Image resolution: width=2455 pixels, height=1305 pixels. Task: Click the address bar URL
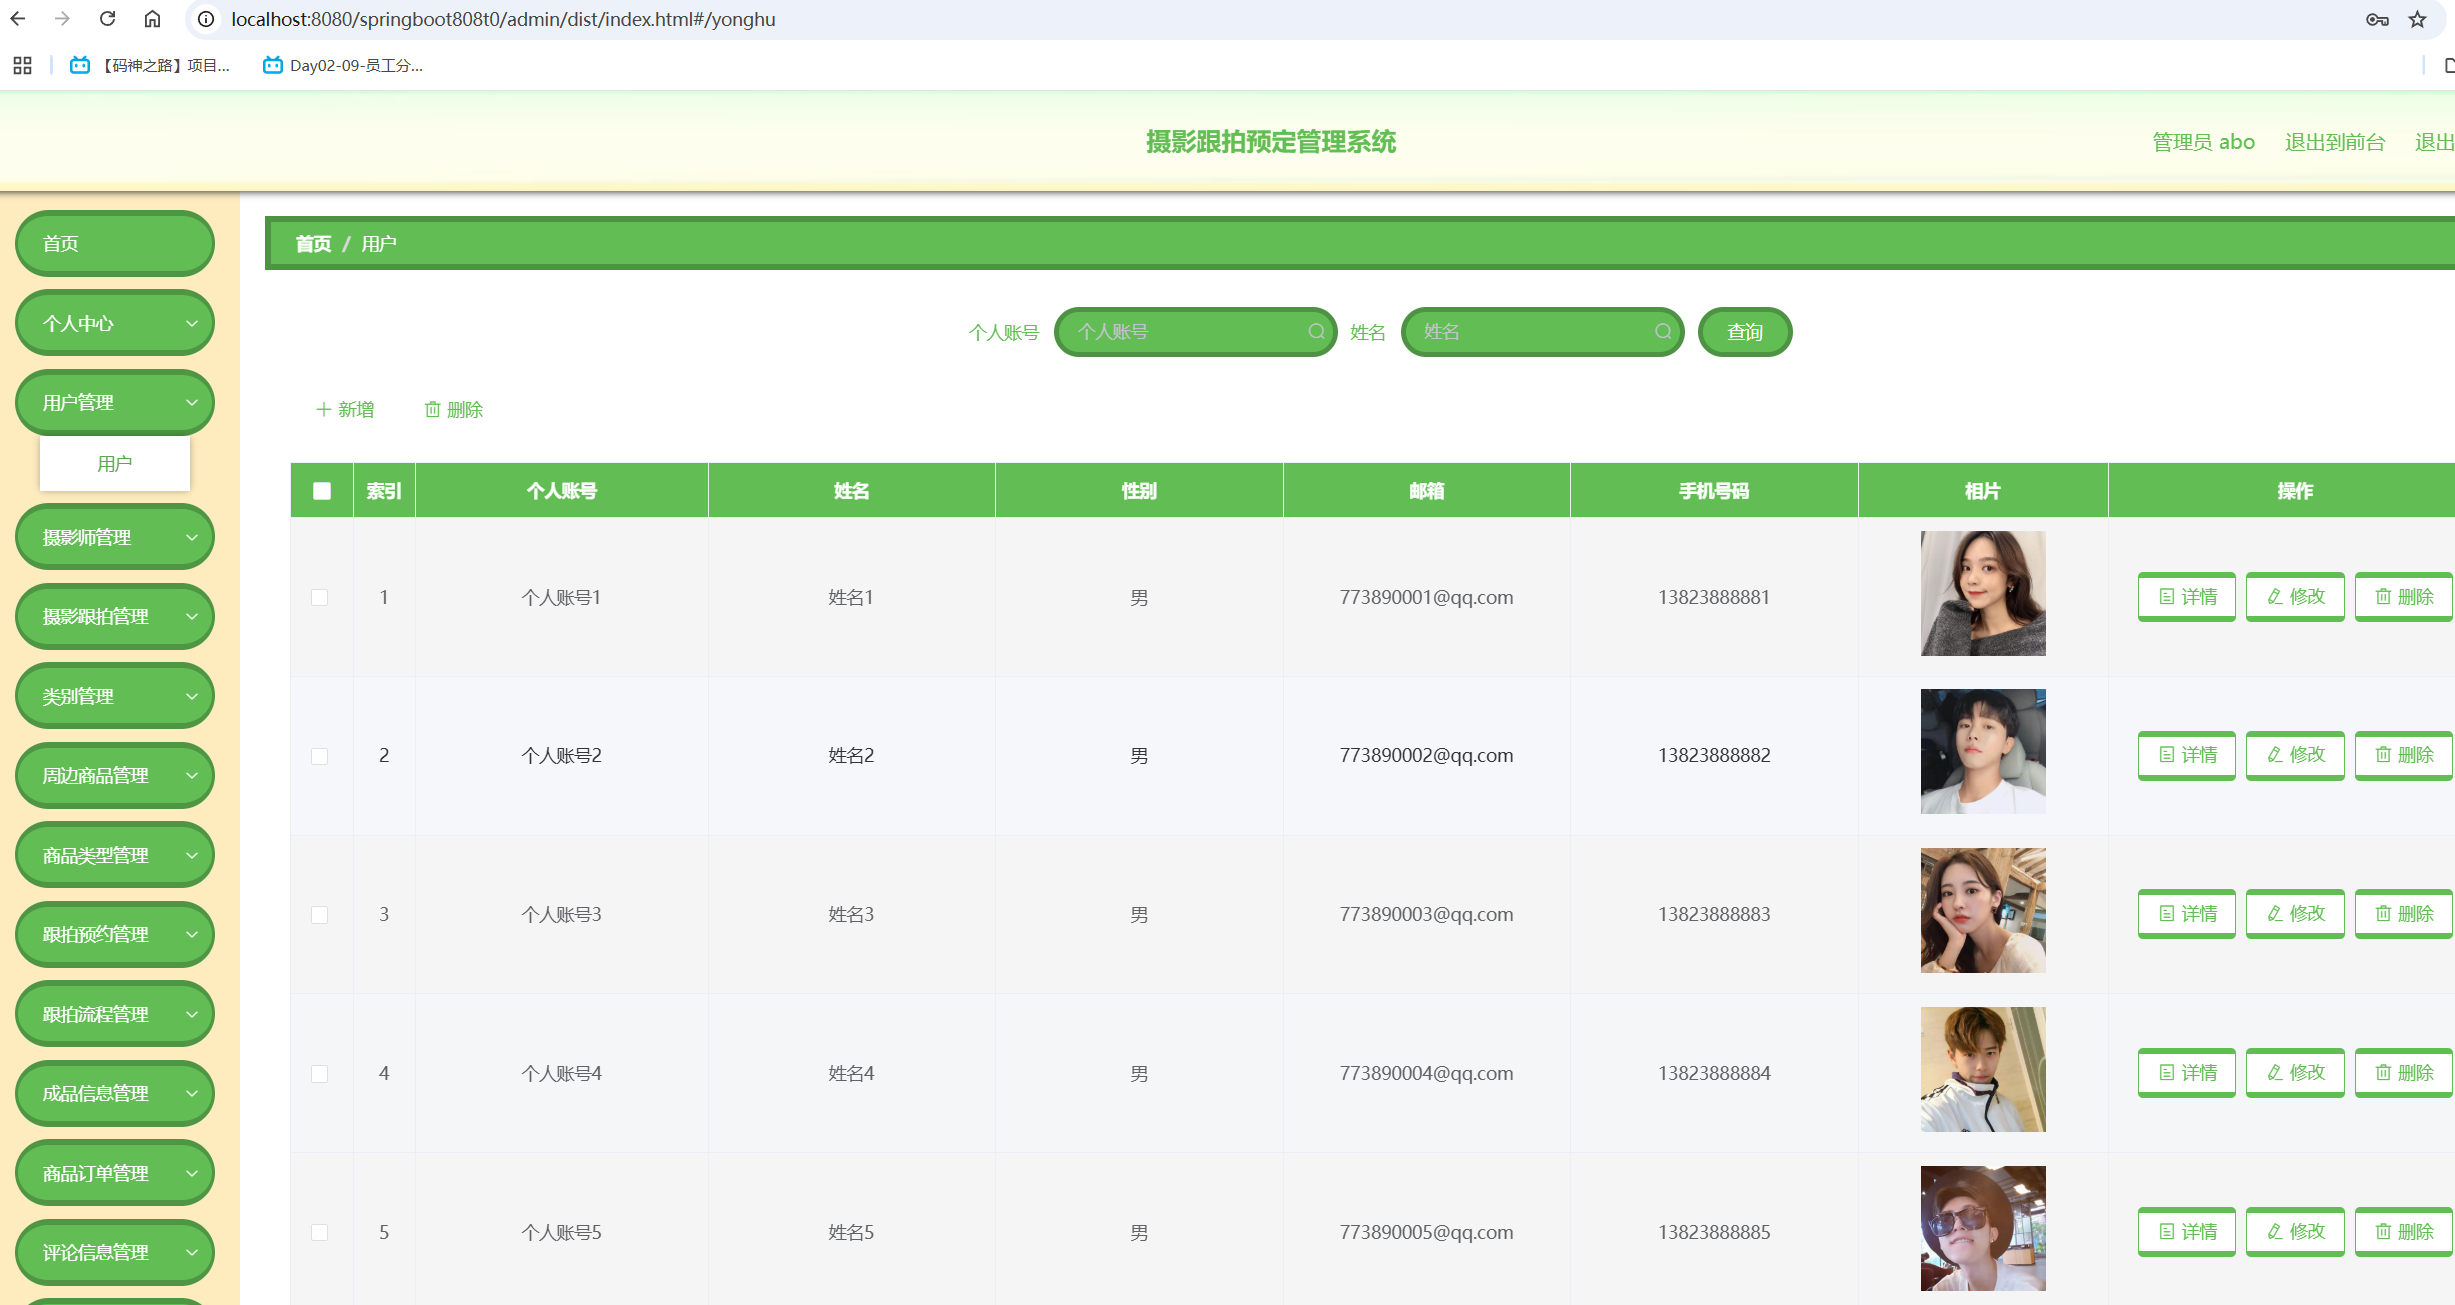click(503, 19)
